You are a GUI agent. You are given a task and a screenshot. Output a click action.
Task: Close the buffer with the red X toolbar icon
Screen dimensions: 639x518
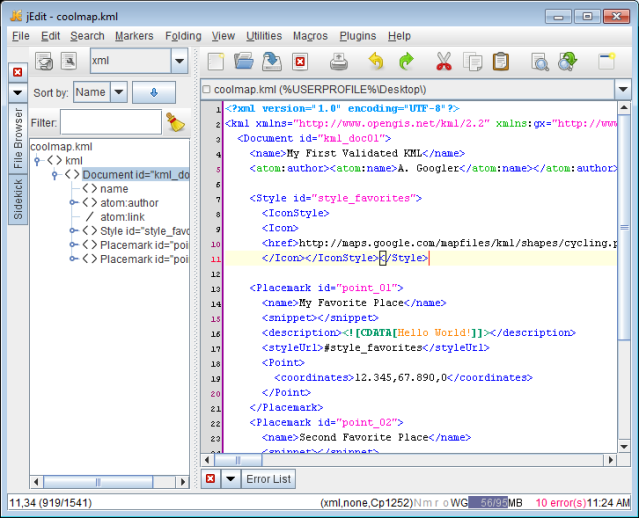(x=300, y=62)
